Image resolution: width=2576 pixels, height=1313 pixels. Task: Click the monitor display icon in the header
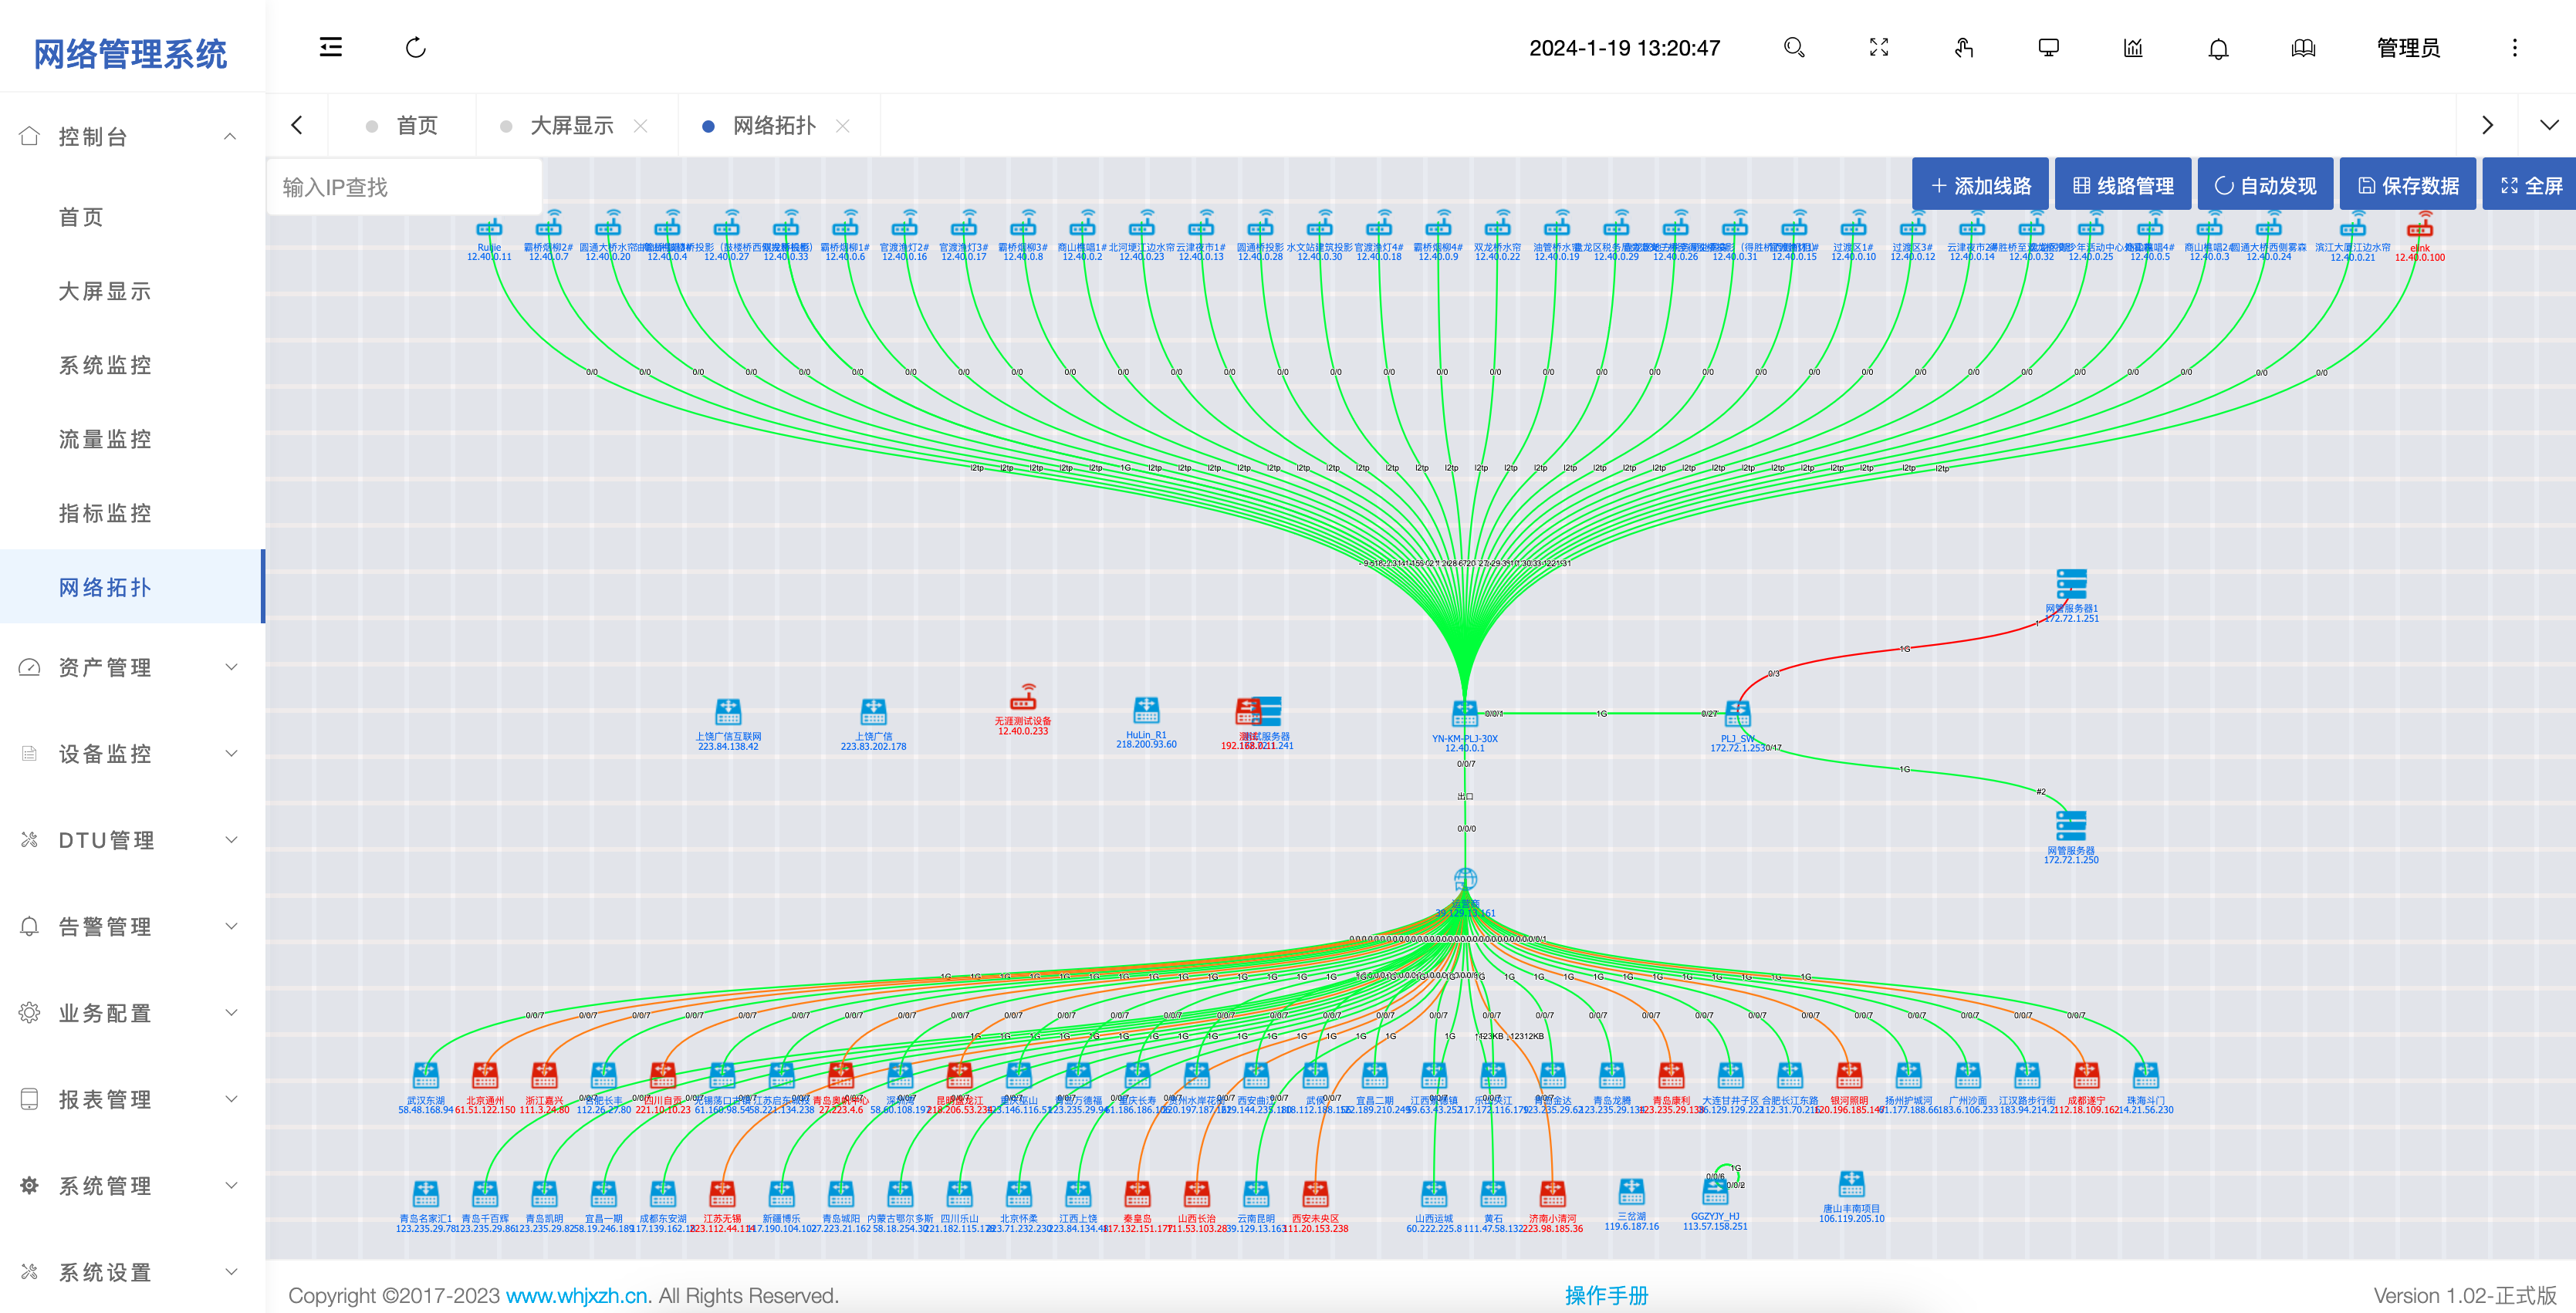click(x=2048, y=47)
